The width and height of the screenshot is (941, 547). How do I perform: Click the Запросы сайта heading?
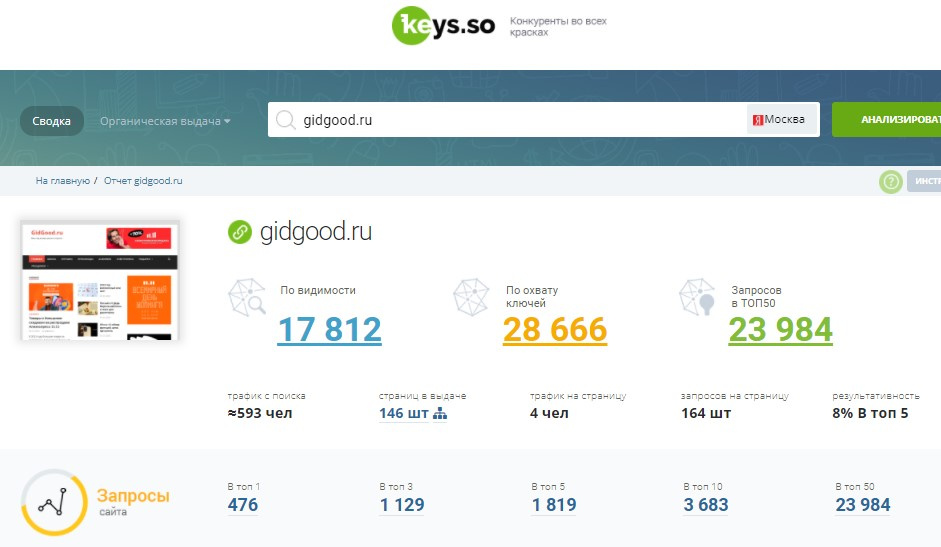pyautogui.click(x=133, y=501)
